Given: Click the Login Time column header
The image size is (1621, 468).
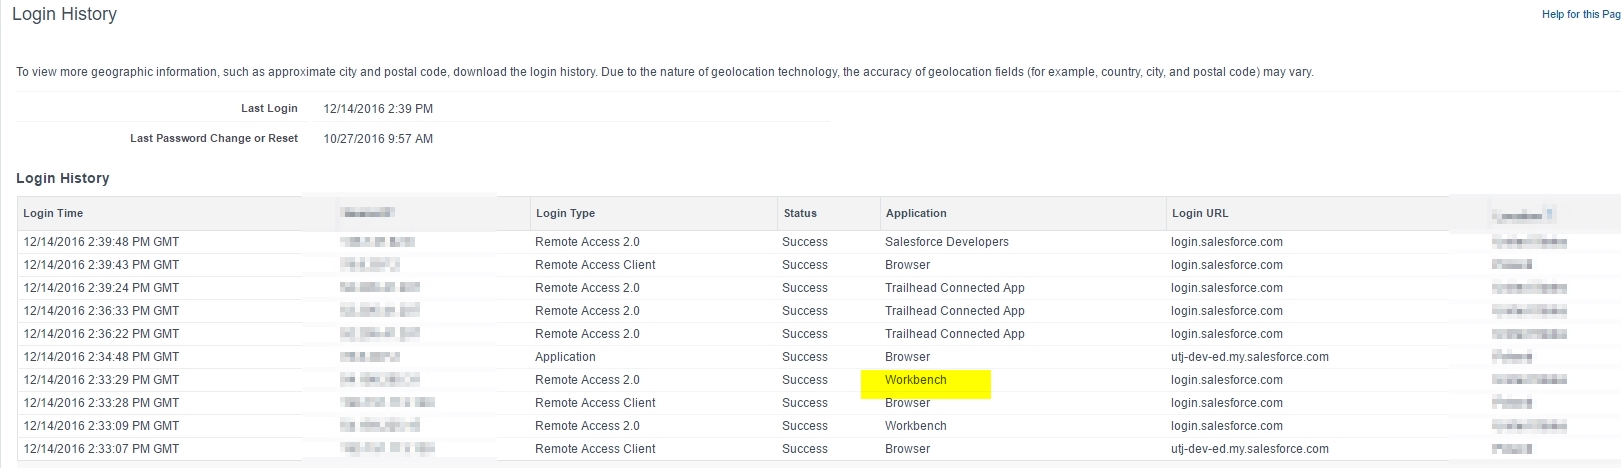Looking at the screenshot, I should [53, 213].
